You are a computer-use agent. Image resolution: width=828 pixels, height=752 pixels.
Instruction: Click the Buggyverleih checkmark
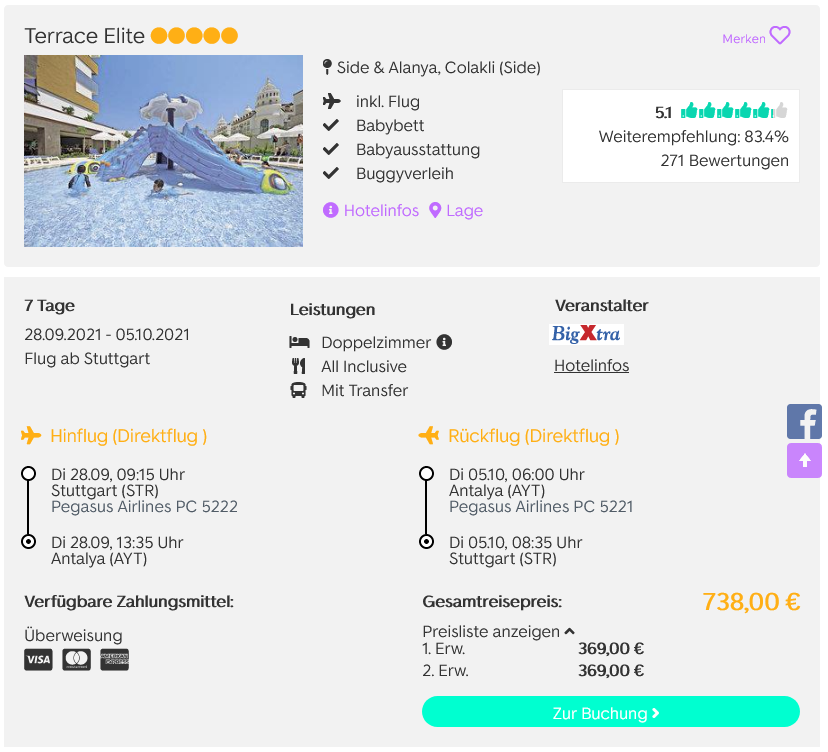(x=331, y=173)
